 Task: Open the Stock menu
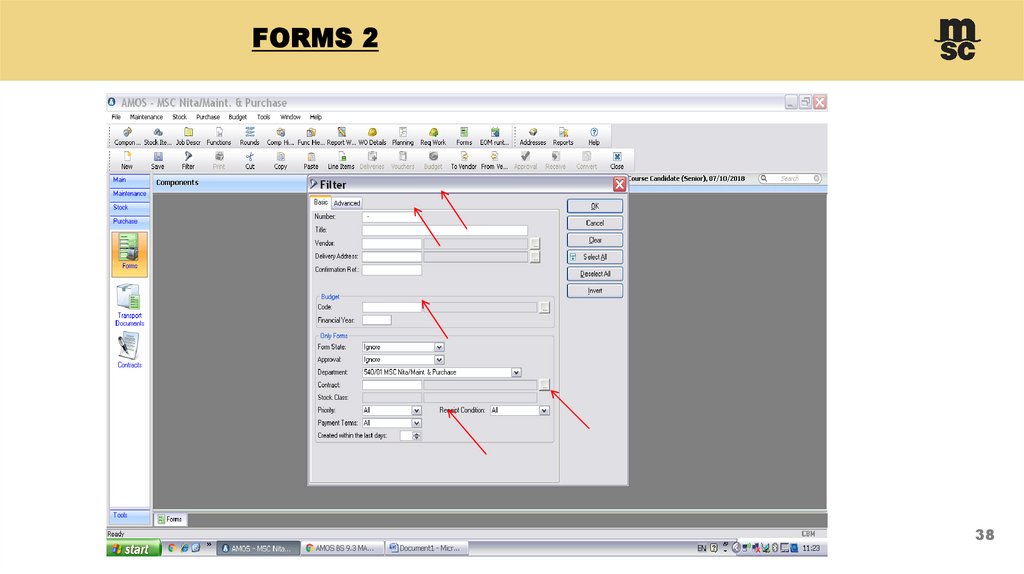(x=179, y=118)
